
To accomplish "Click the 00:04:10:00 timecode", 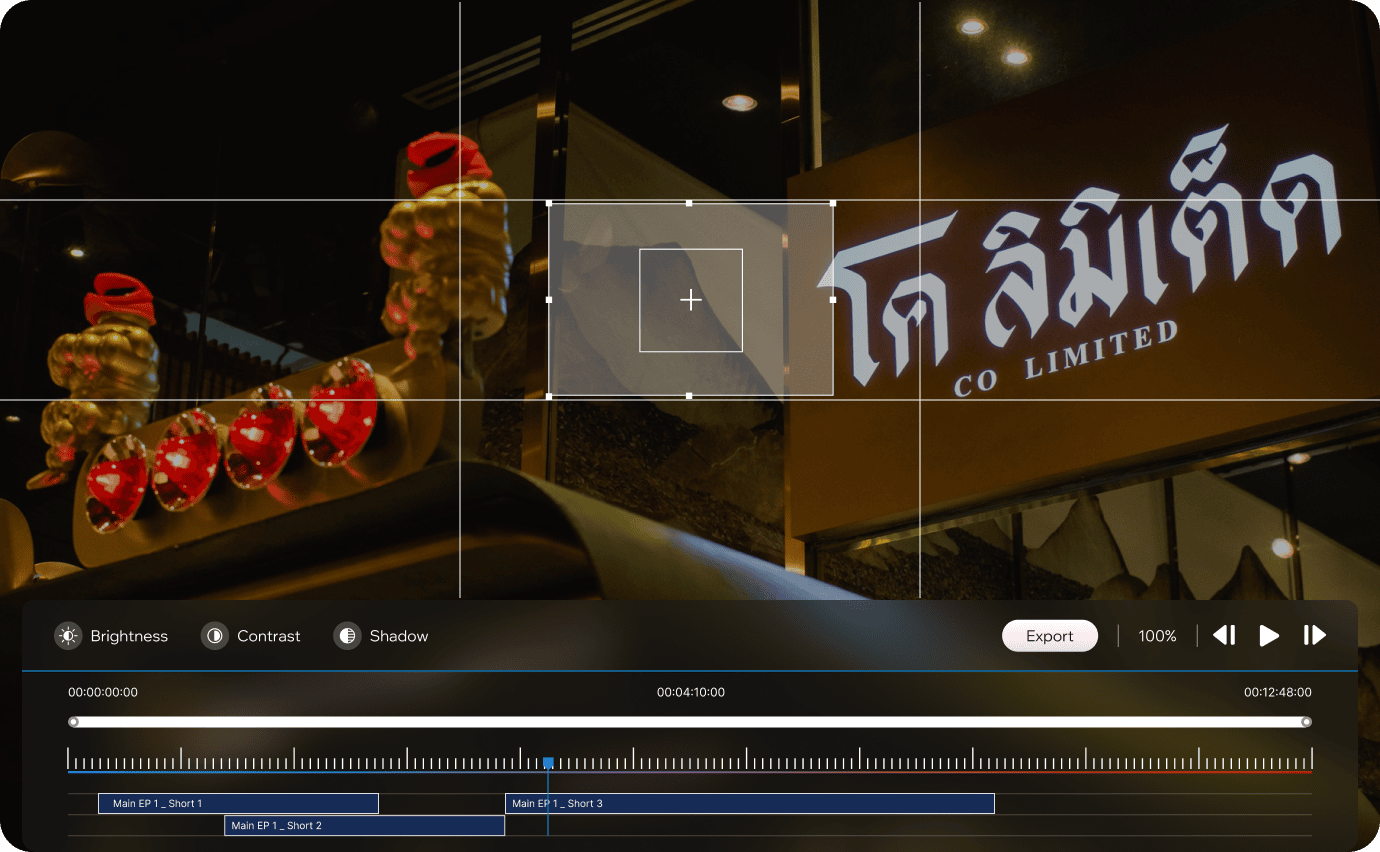I will pyautogui.click(x=691, y=692).
